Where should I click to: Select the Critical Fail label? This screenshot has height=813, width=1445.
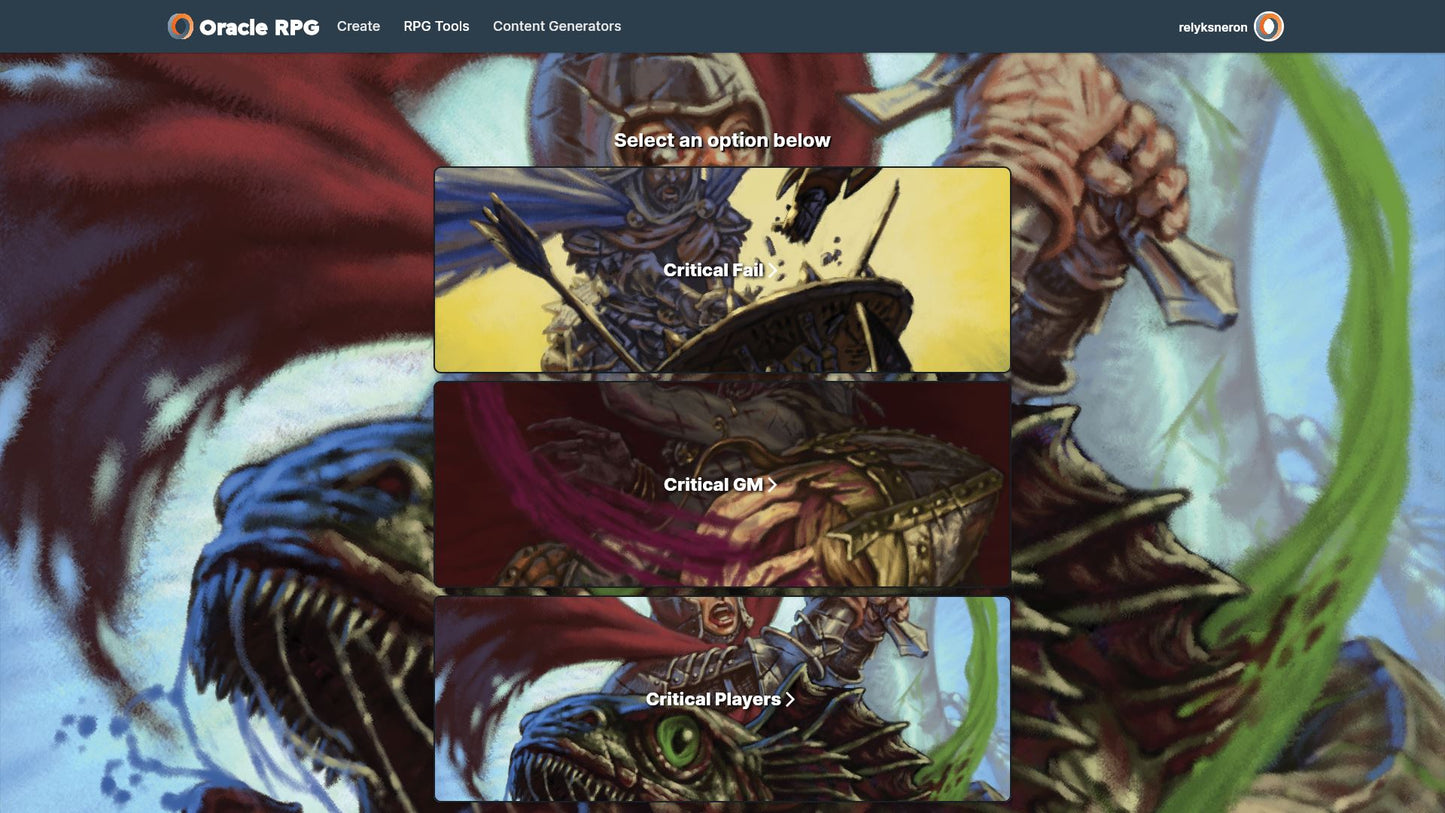point(712,270)
